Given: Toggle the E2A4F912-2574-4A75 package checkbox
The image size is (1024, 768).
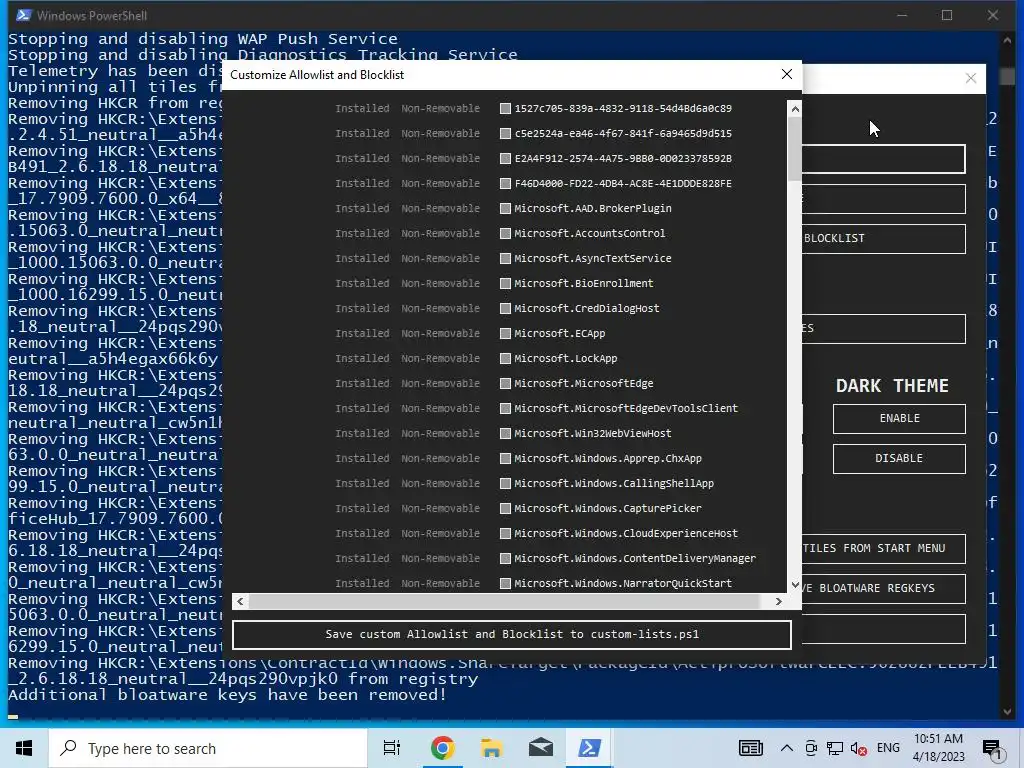Looking at the screenshot, I should click(505, 159).
